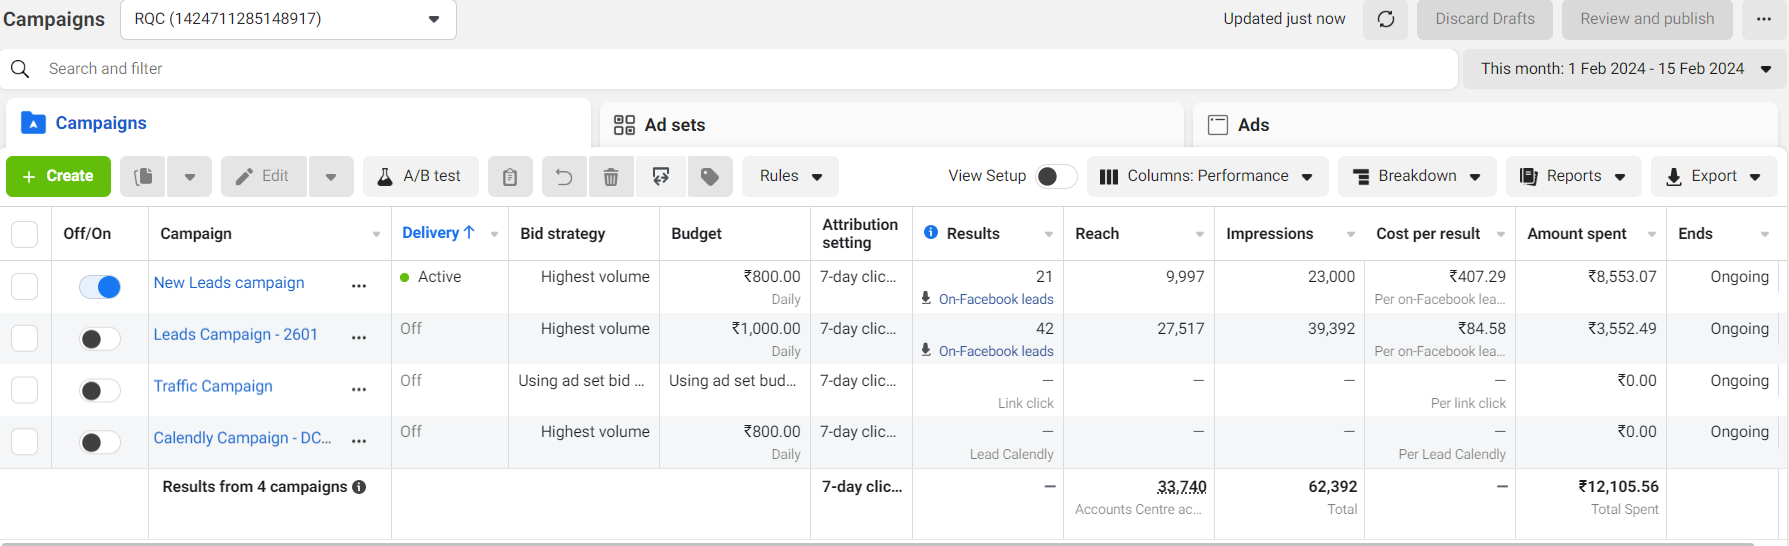Tick the checkbox for Traffic Campaign row
Screen dimensions: 1789x546
click(x=24, y=390)
